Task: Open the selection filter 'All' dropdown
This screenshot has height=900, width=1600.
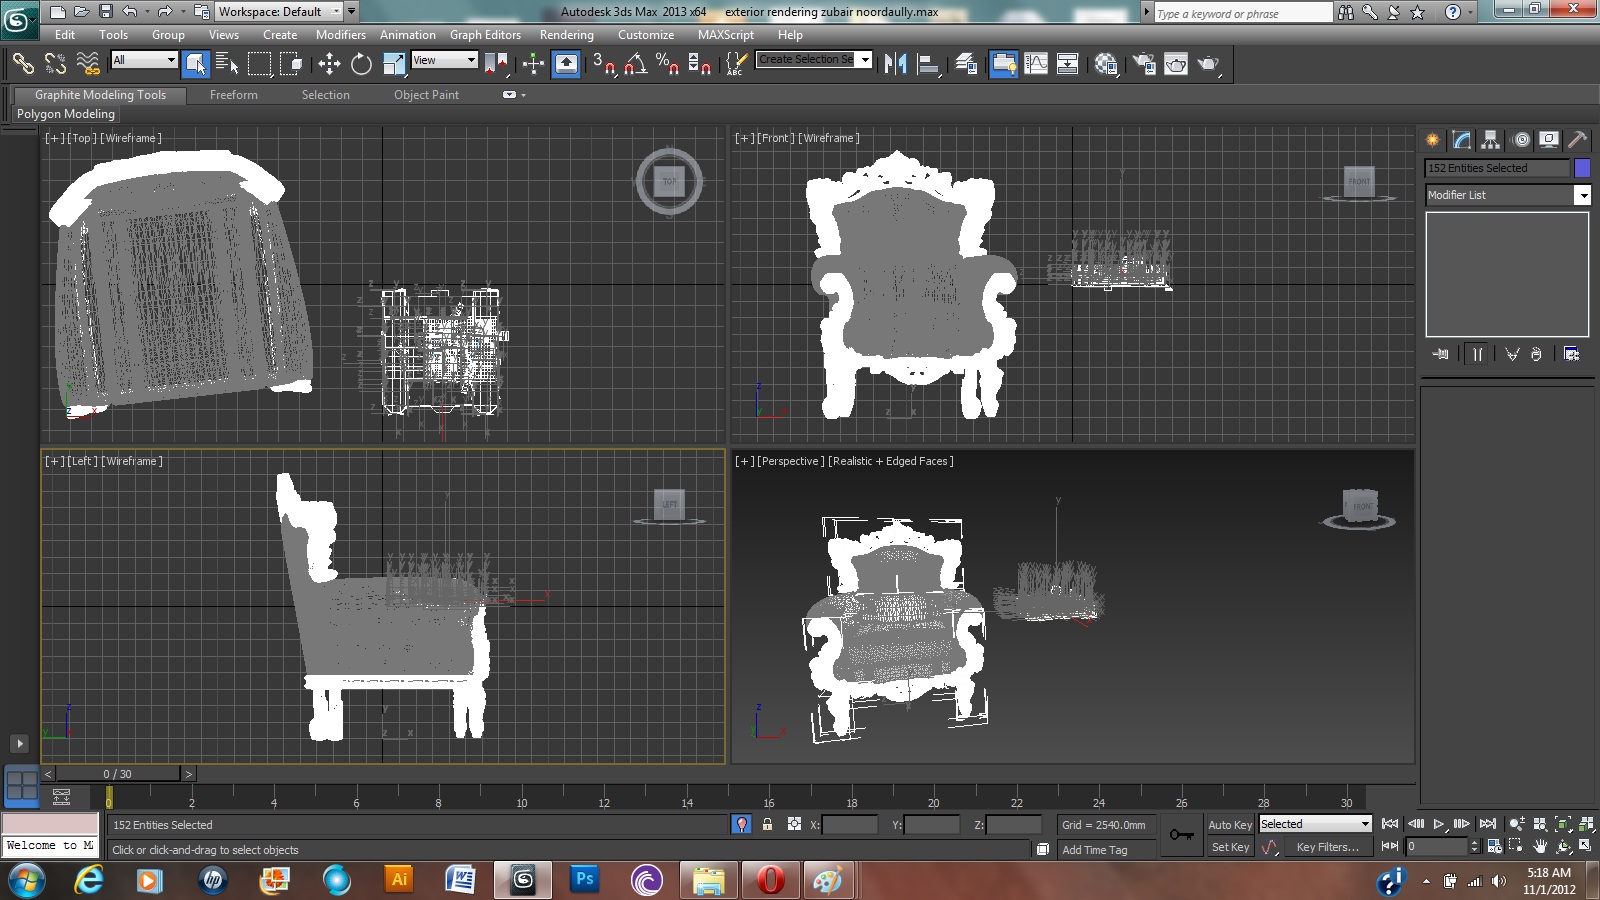Action: pos(144,60)
